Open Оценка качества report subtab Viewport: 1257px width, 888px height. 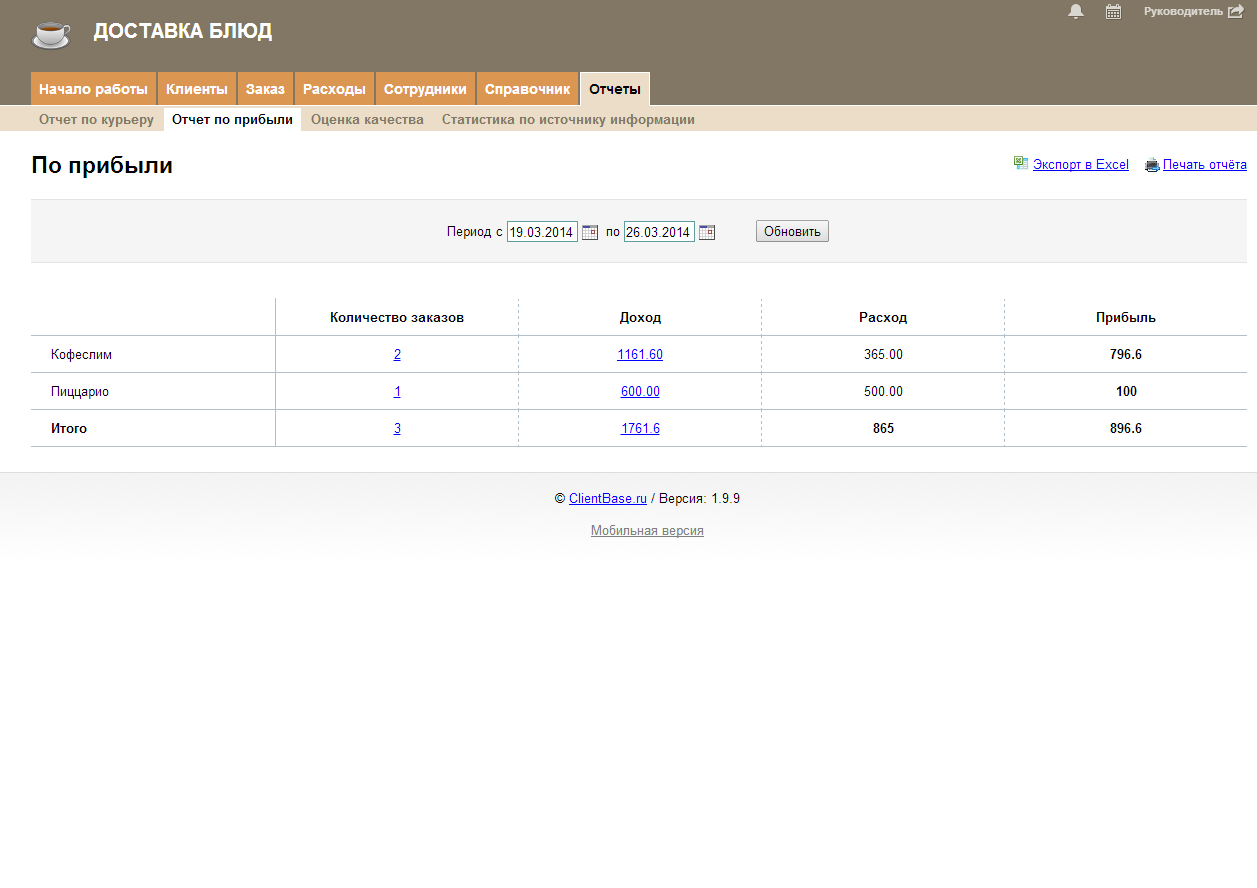(367, 120)
